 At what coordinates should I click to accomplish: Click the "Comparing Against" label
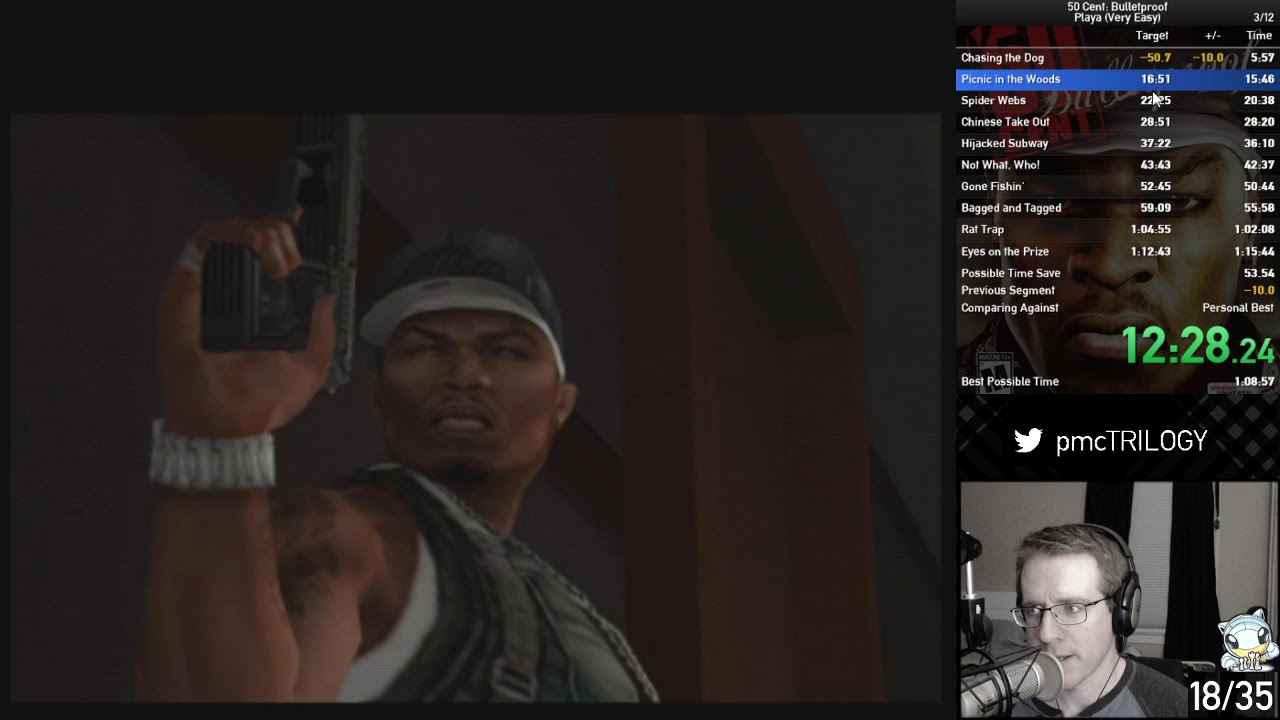1009,308
